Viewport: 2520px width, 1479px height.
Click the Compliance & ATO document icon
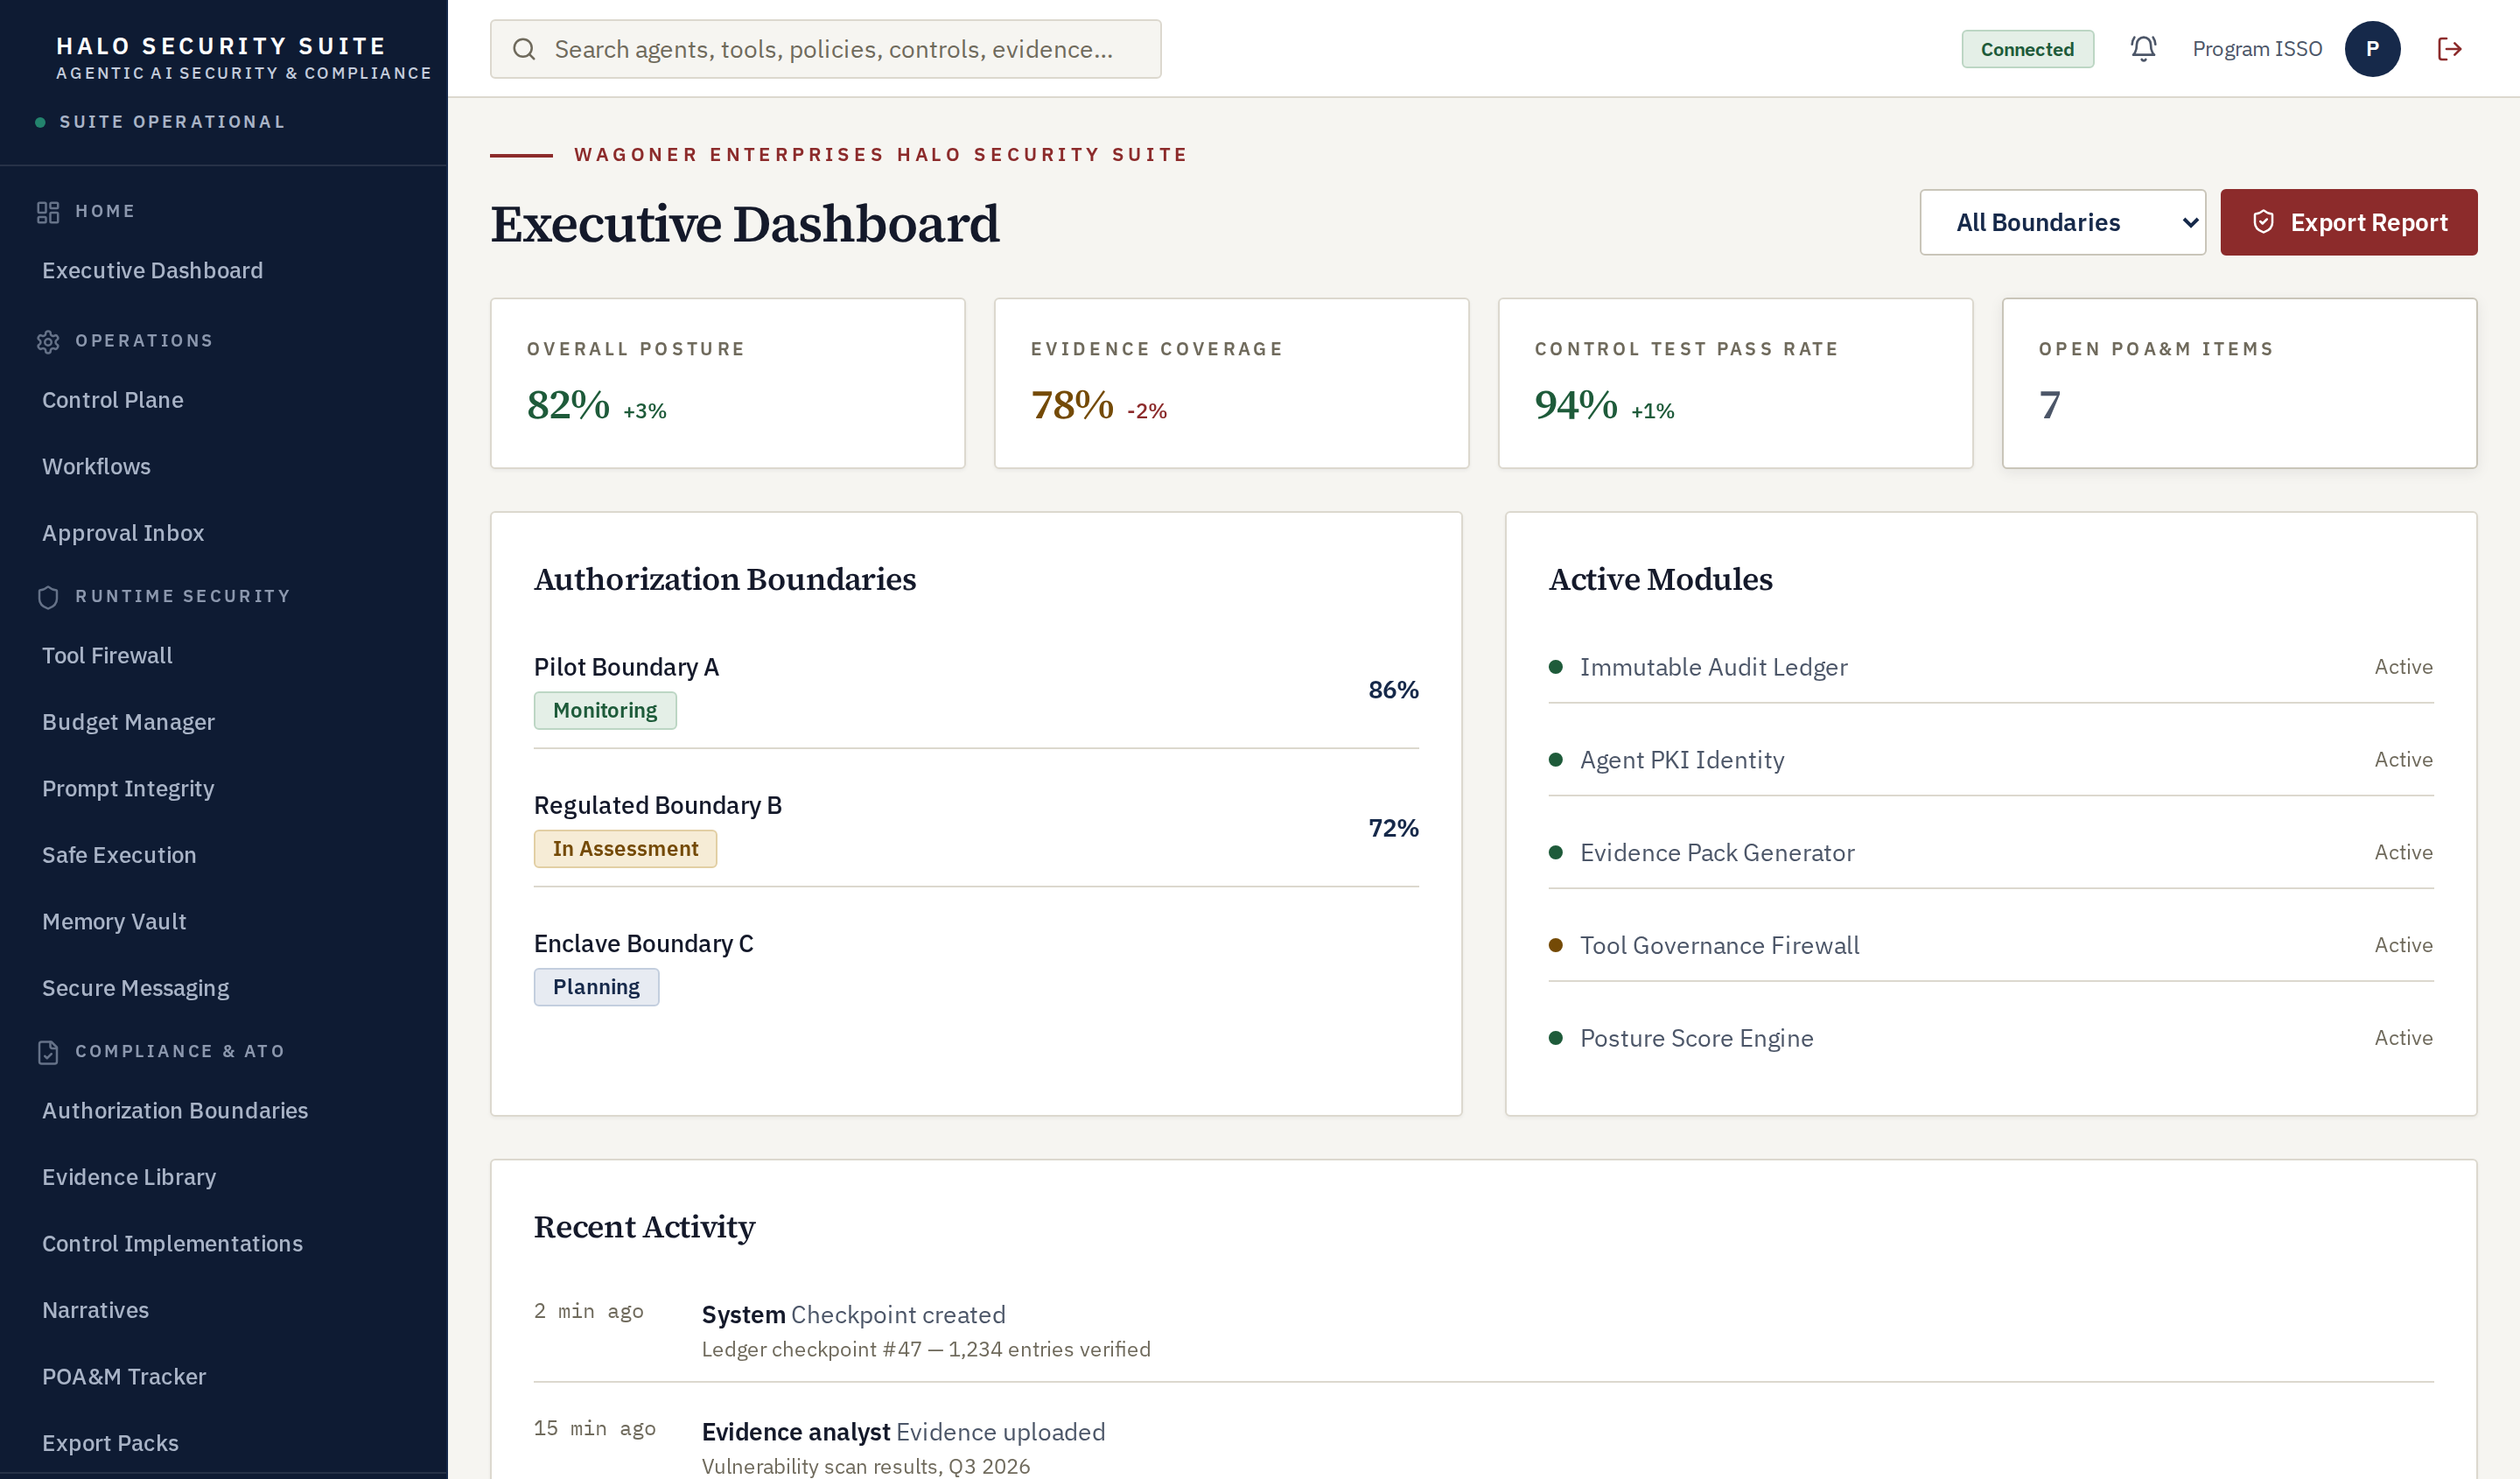point(48,1052)
